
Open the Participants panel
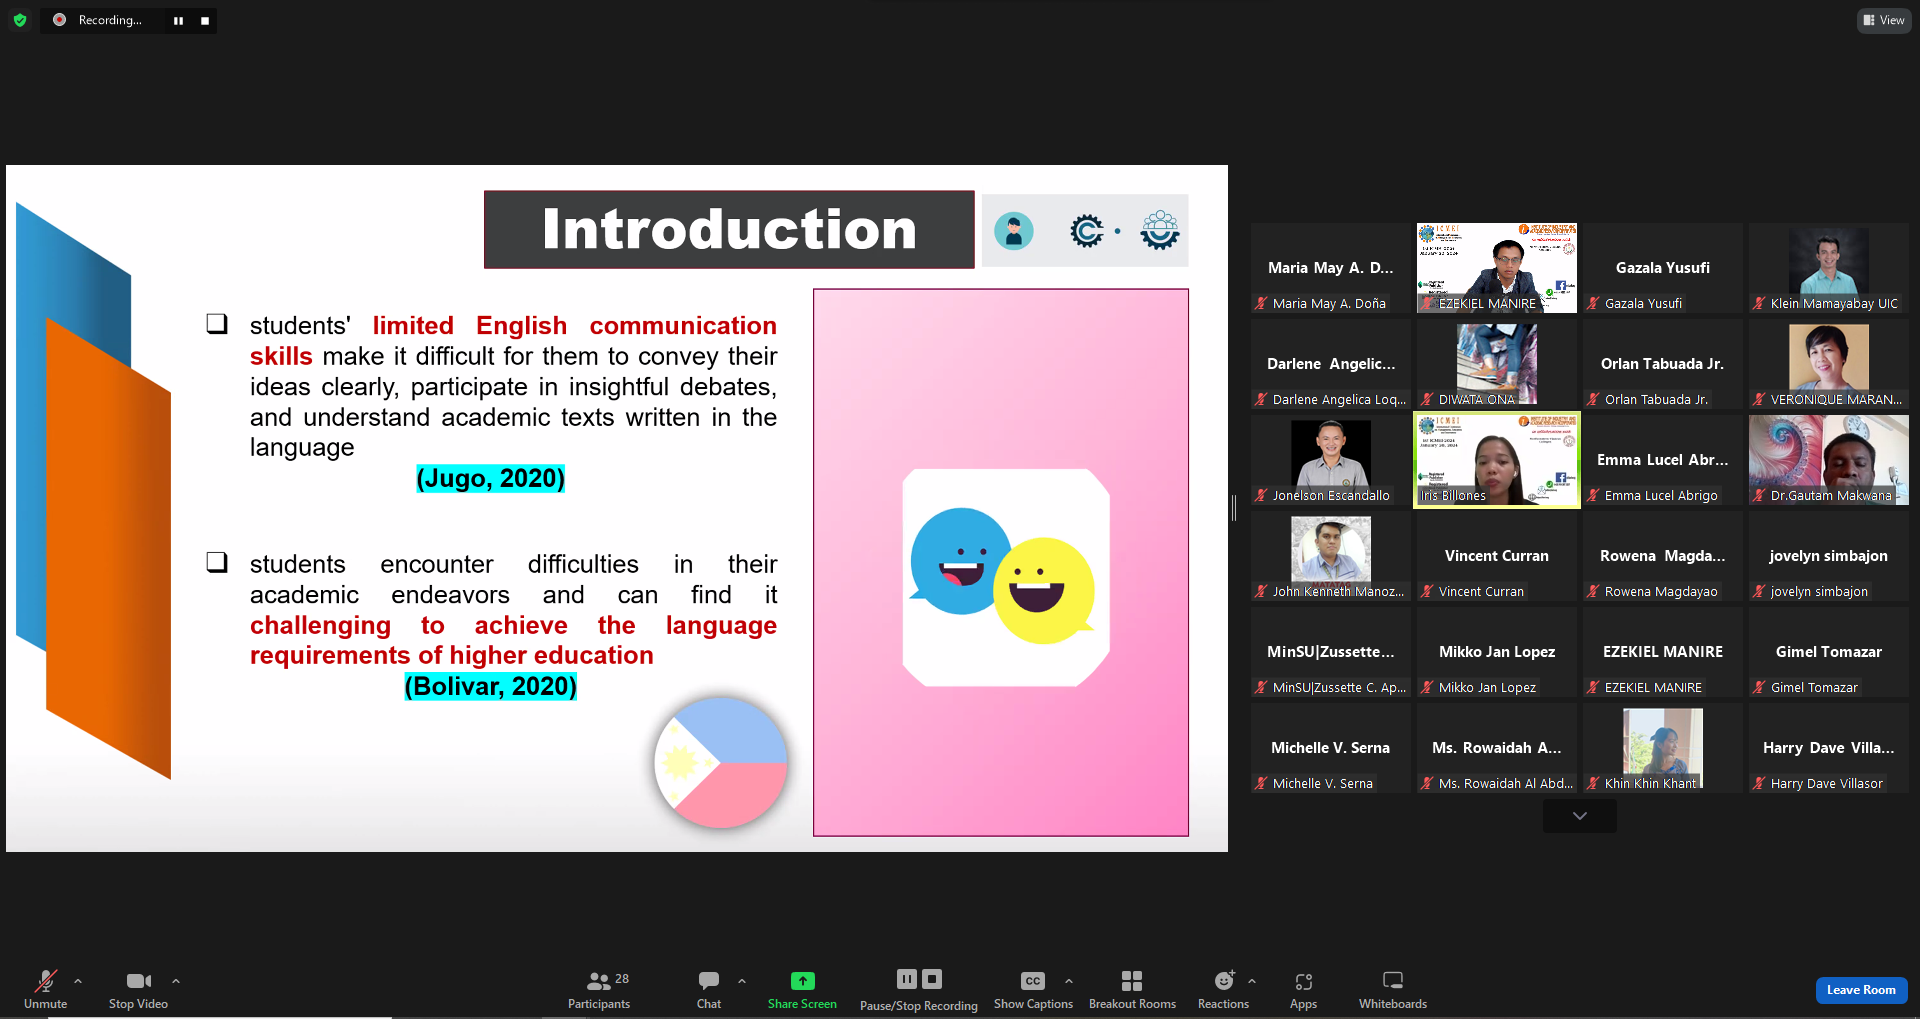point(599,989)
